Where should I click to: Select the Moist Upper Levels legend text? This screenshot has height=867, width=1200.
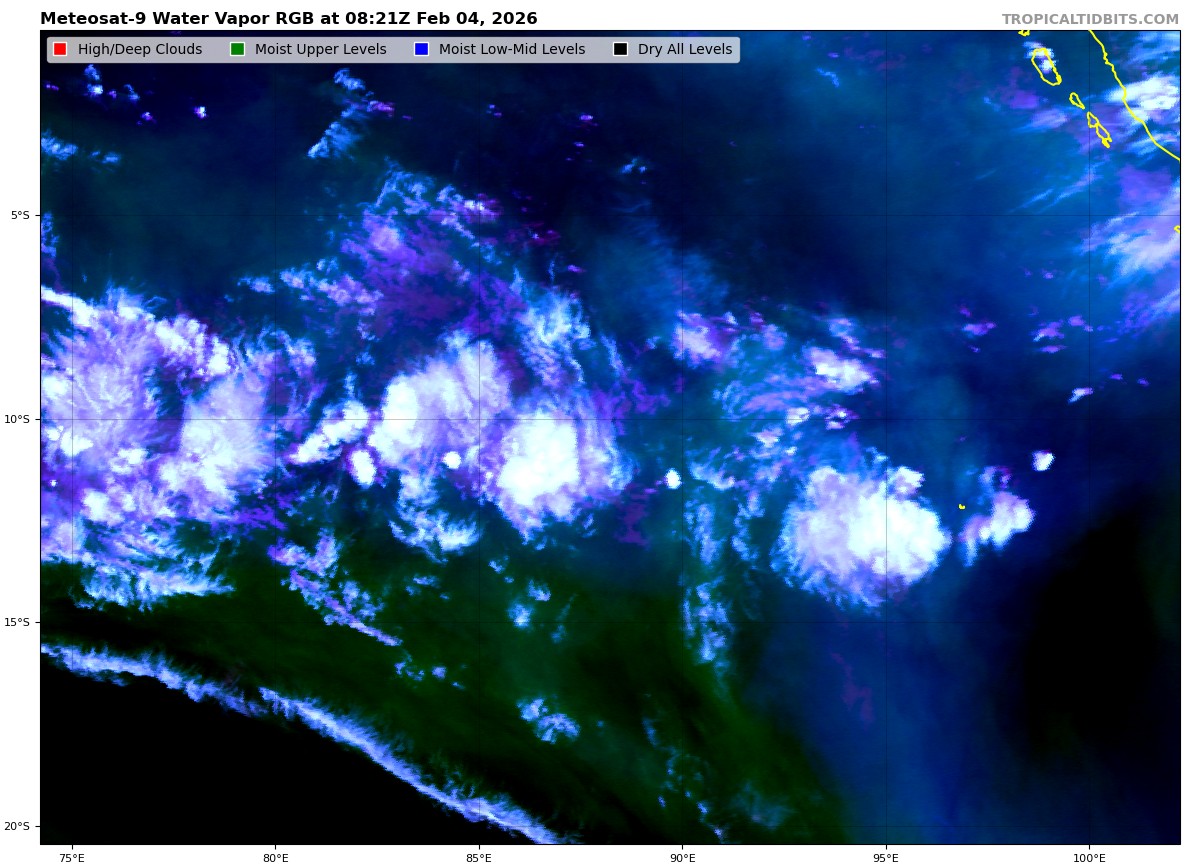[320, 50]
